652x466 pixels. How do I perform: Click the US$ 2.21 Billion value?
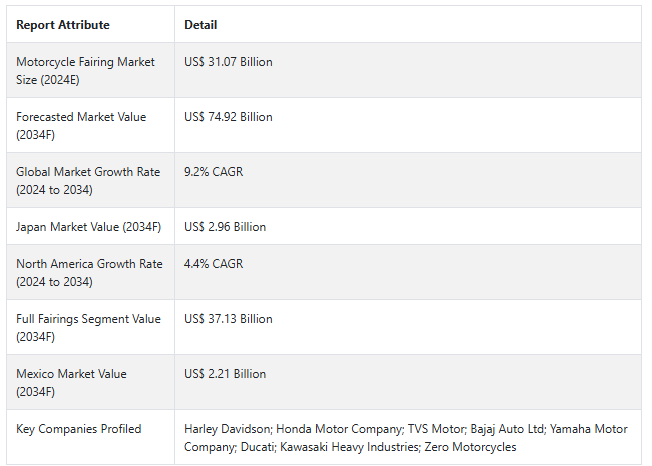pos(225,374)
